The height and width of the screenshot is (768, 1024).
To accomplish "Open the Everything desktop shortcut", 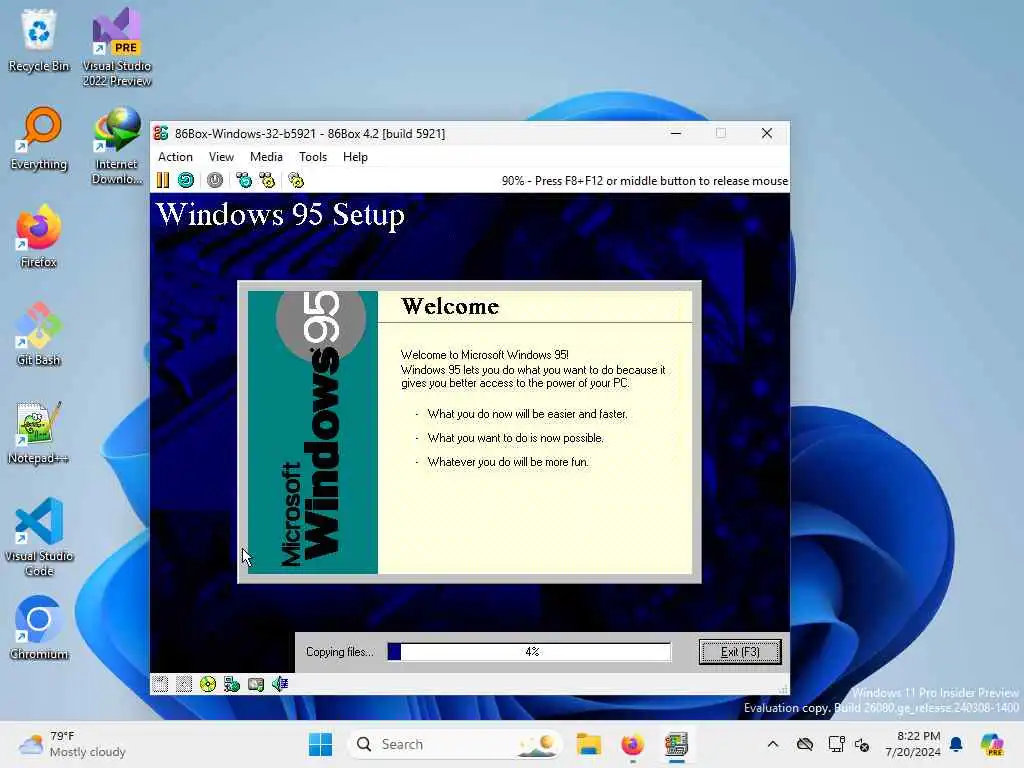I will coord(39,139).
